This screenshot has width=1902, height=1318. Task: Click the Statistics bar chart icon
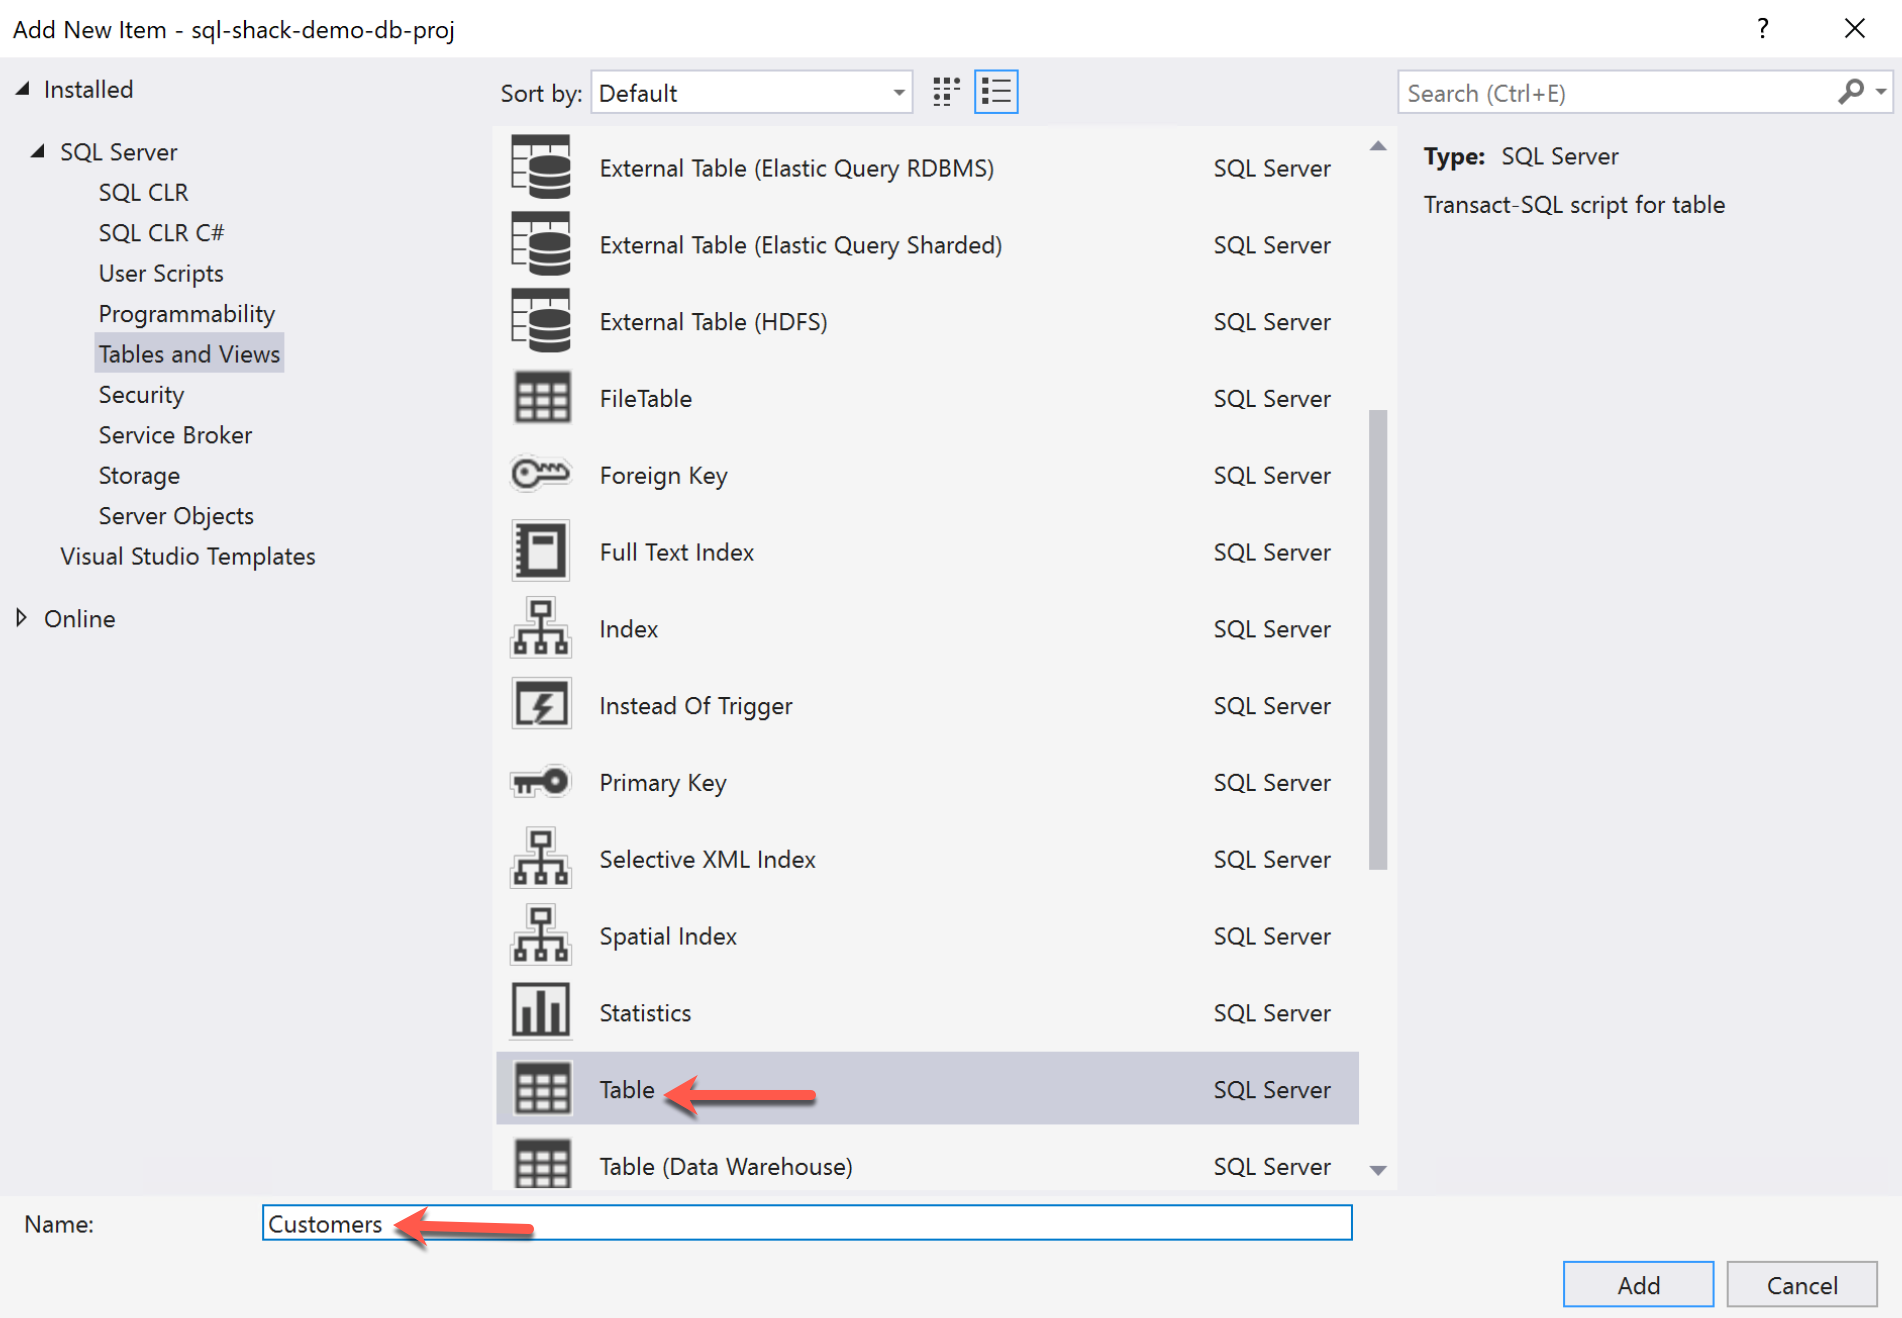point(540,1011)
